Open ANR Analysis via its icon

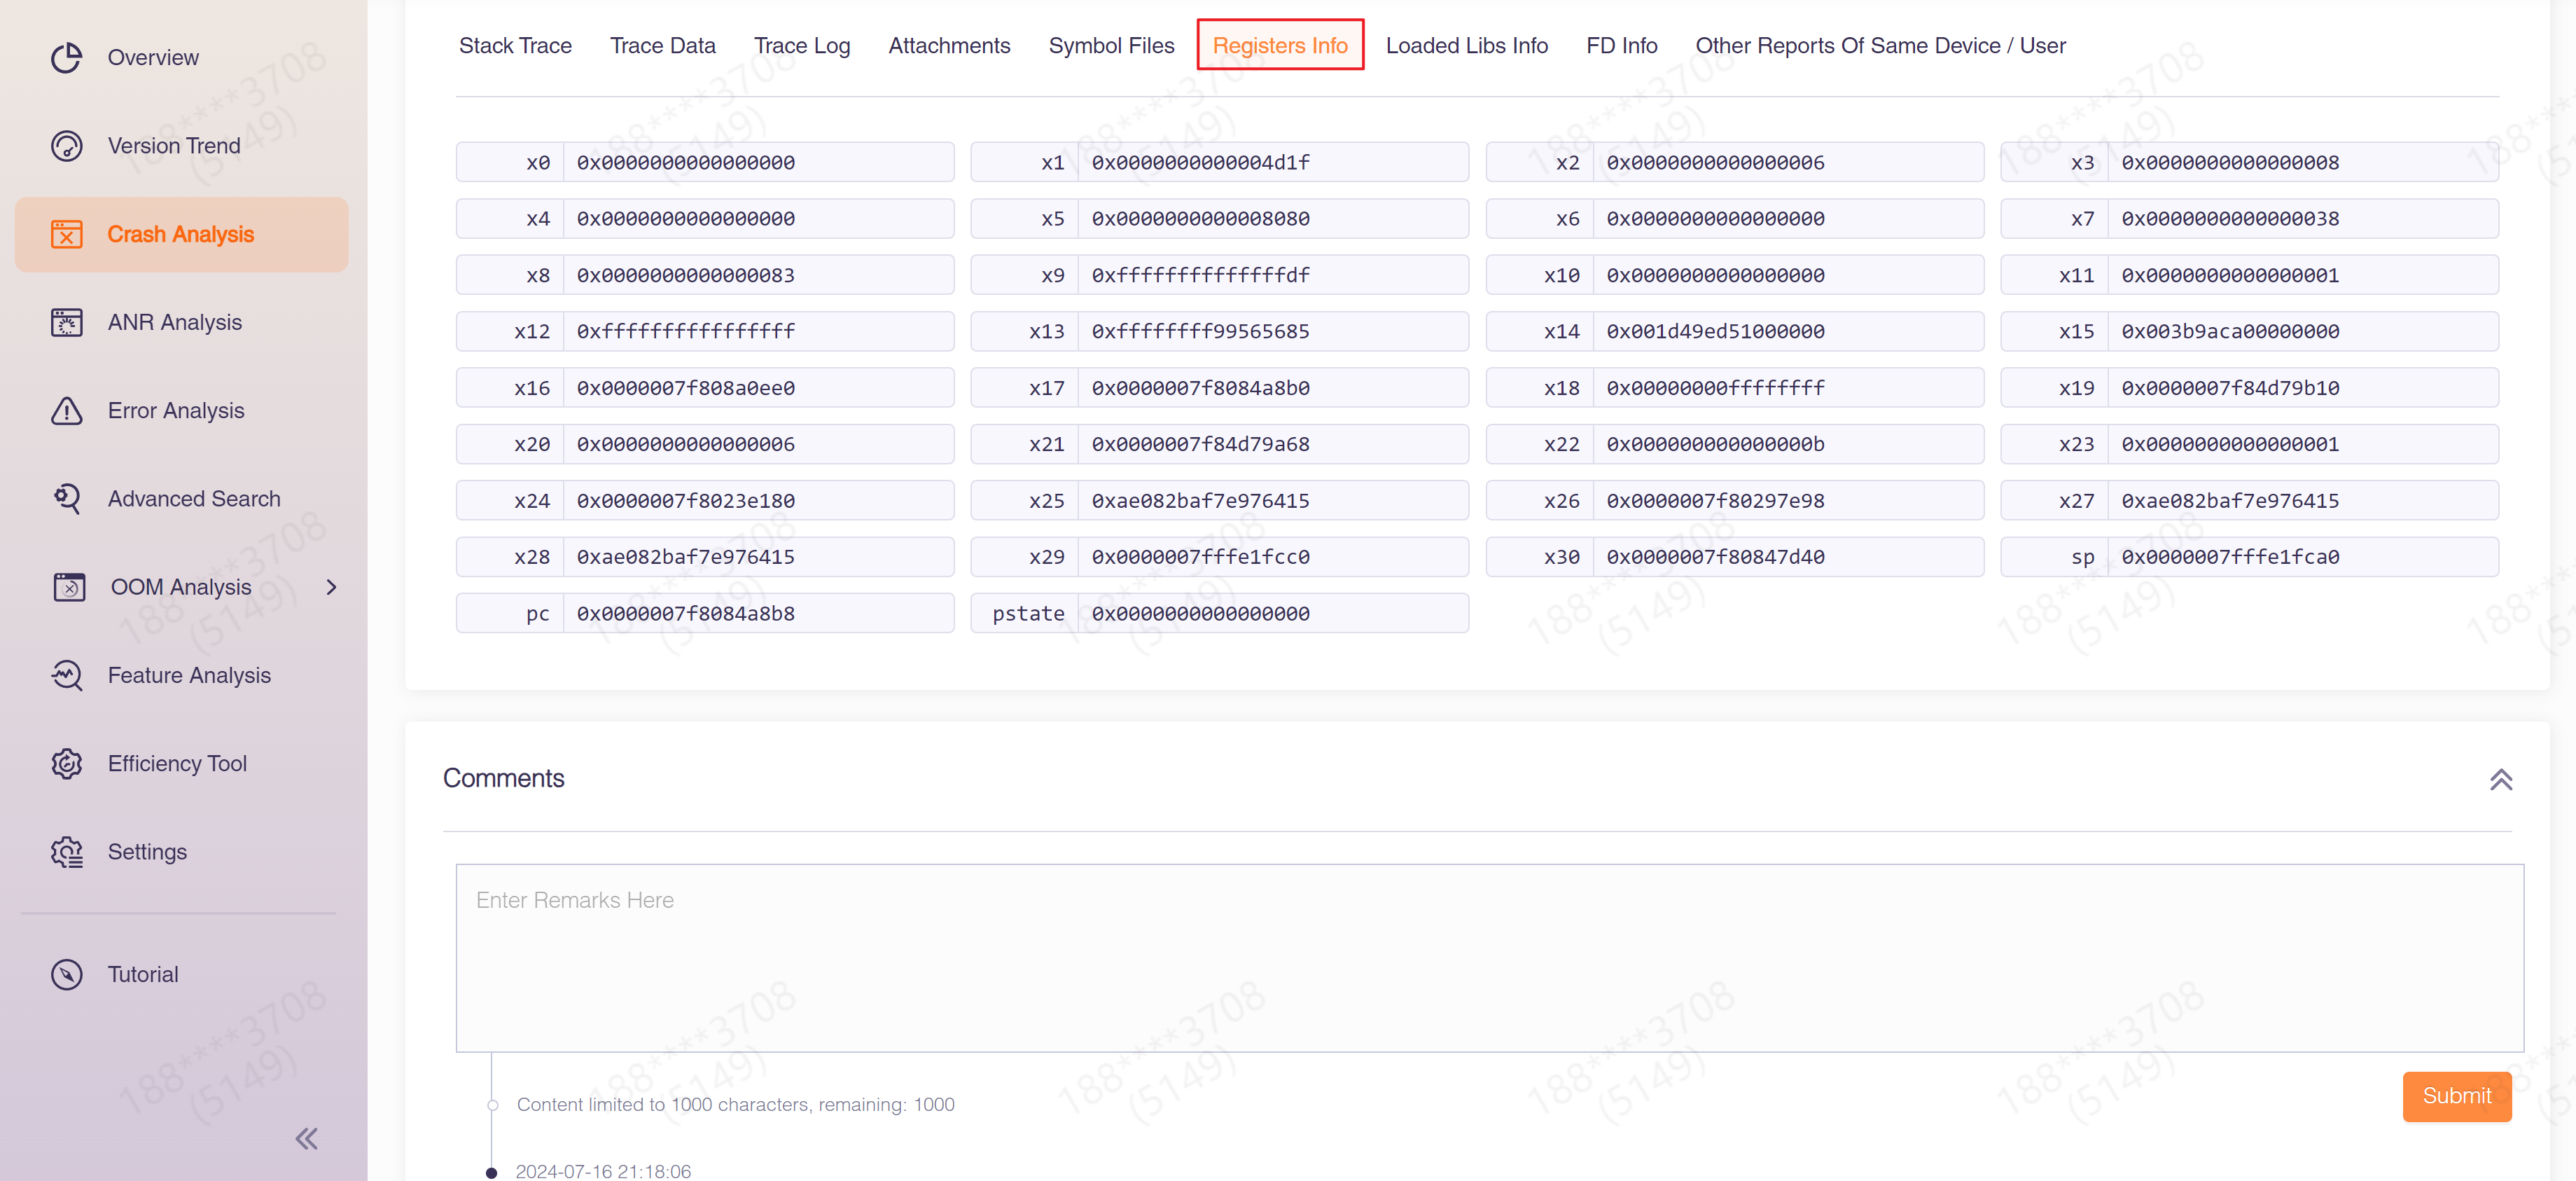pyautogui.click(x=66, y=322)
